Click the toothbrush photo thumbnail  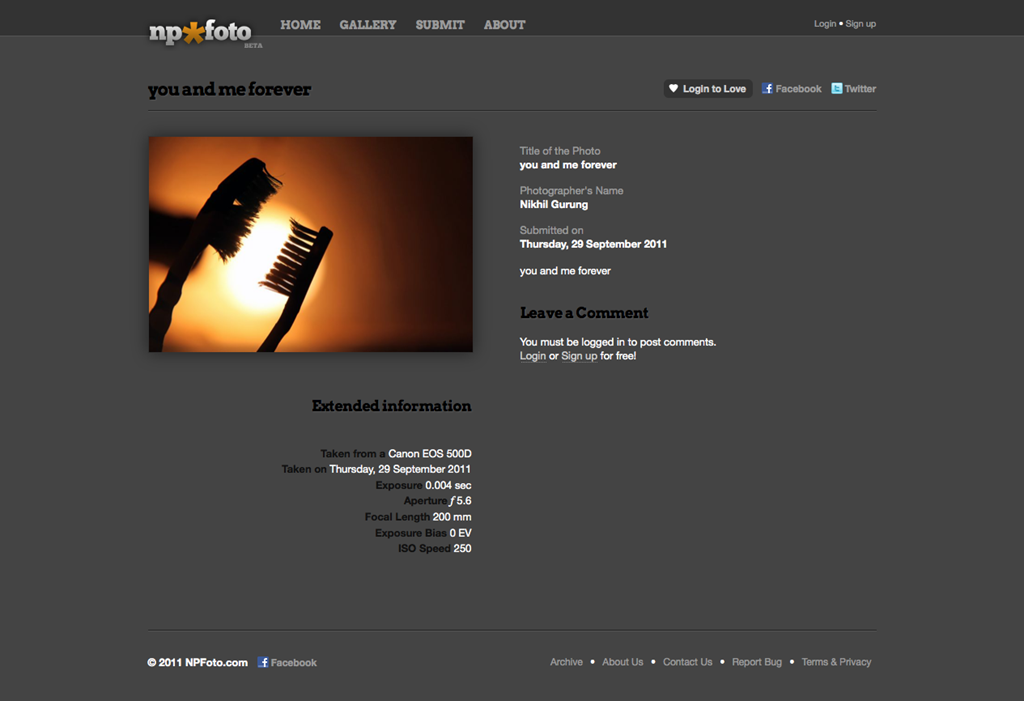311,244
